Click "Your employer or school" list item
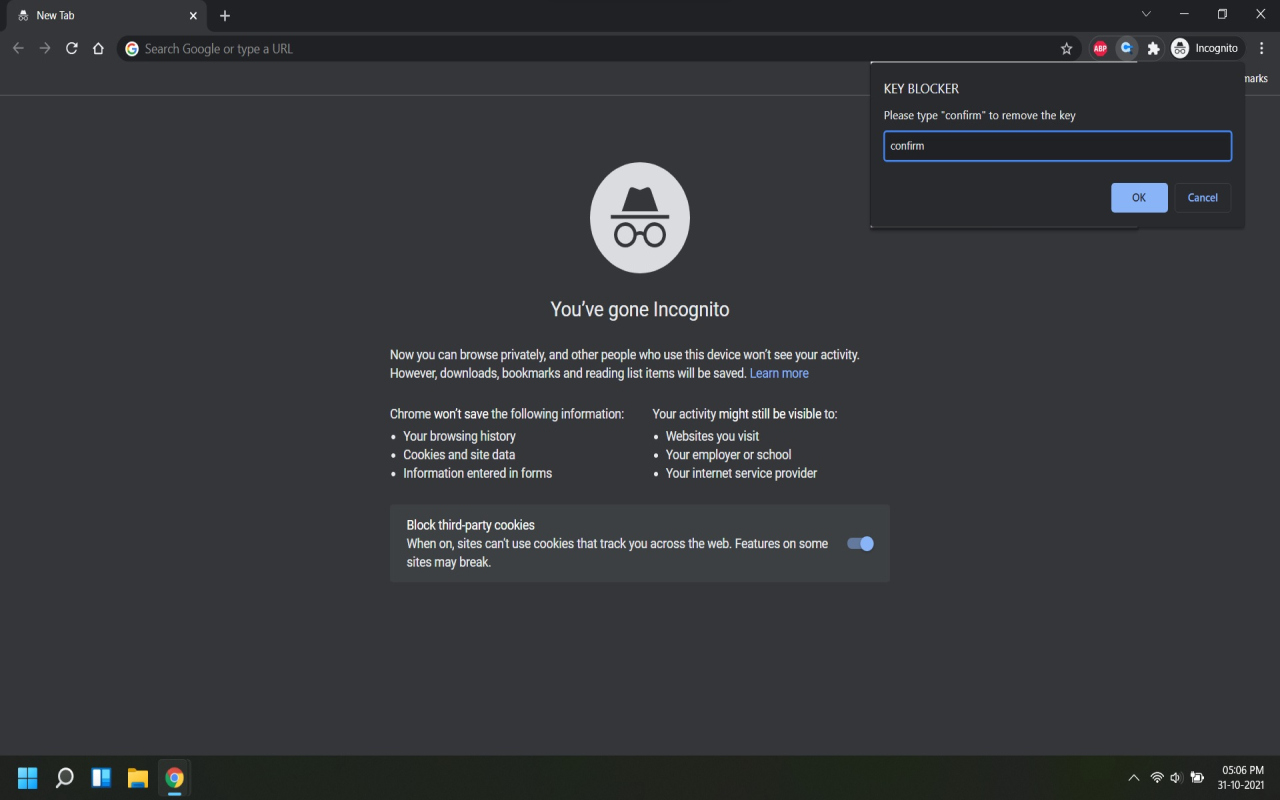This screenshot has width=1280, height=800. (728, 455)
